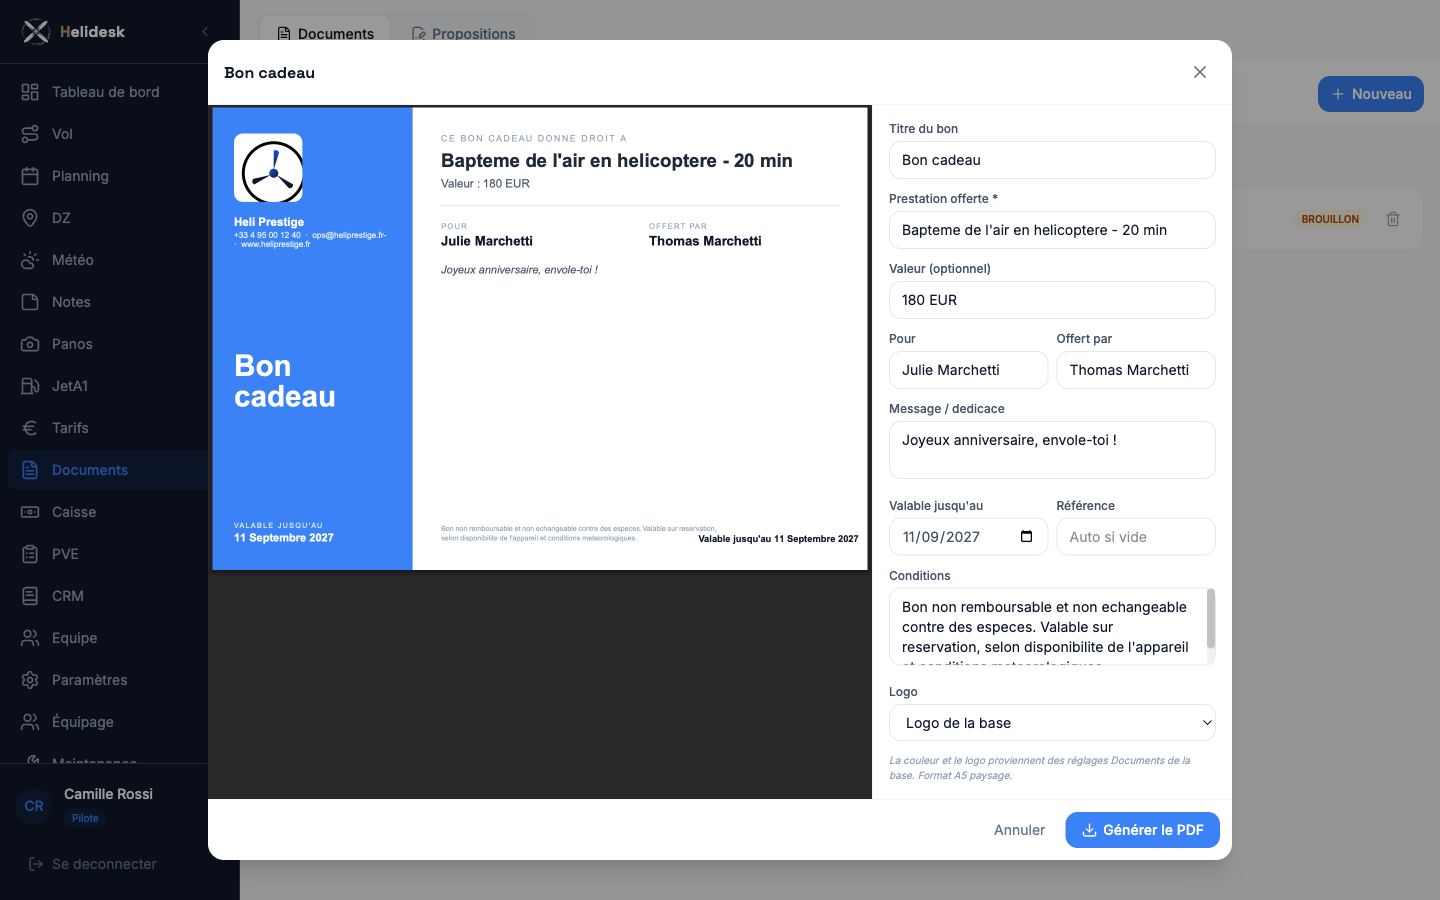Image resolution: width=1440 pixels, height=900 pixels.
Task: Click the Paramètres gear icon
Action: [x=30, y=680]
